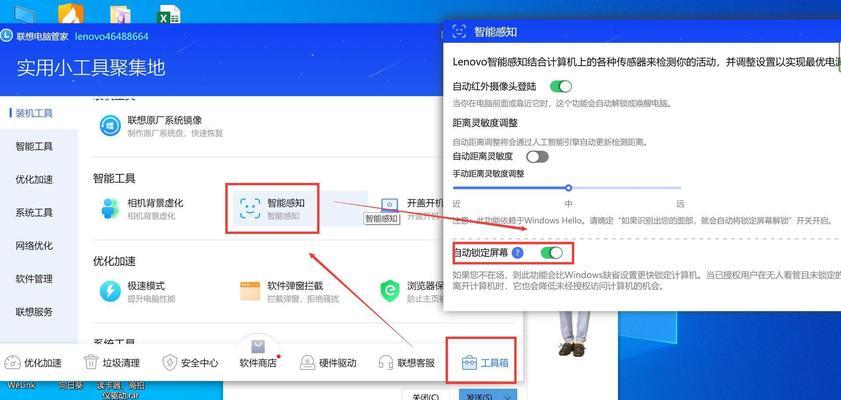The image size is (841, 400).
Task: Click the 关闭(C) button
Action: pos(426,396)
